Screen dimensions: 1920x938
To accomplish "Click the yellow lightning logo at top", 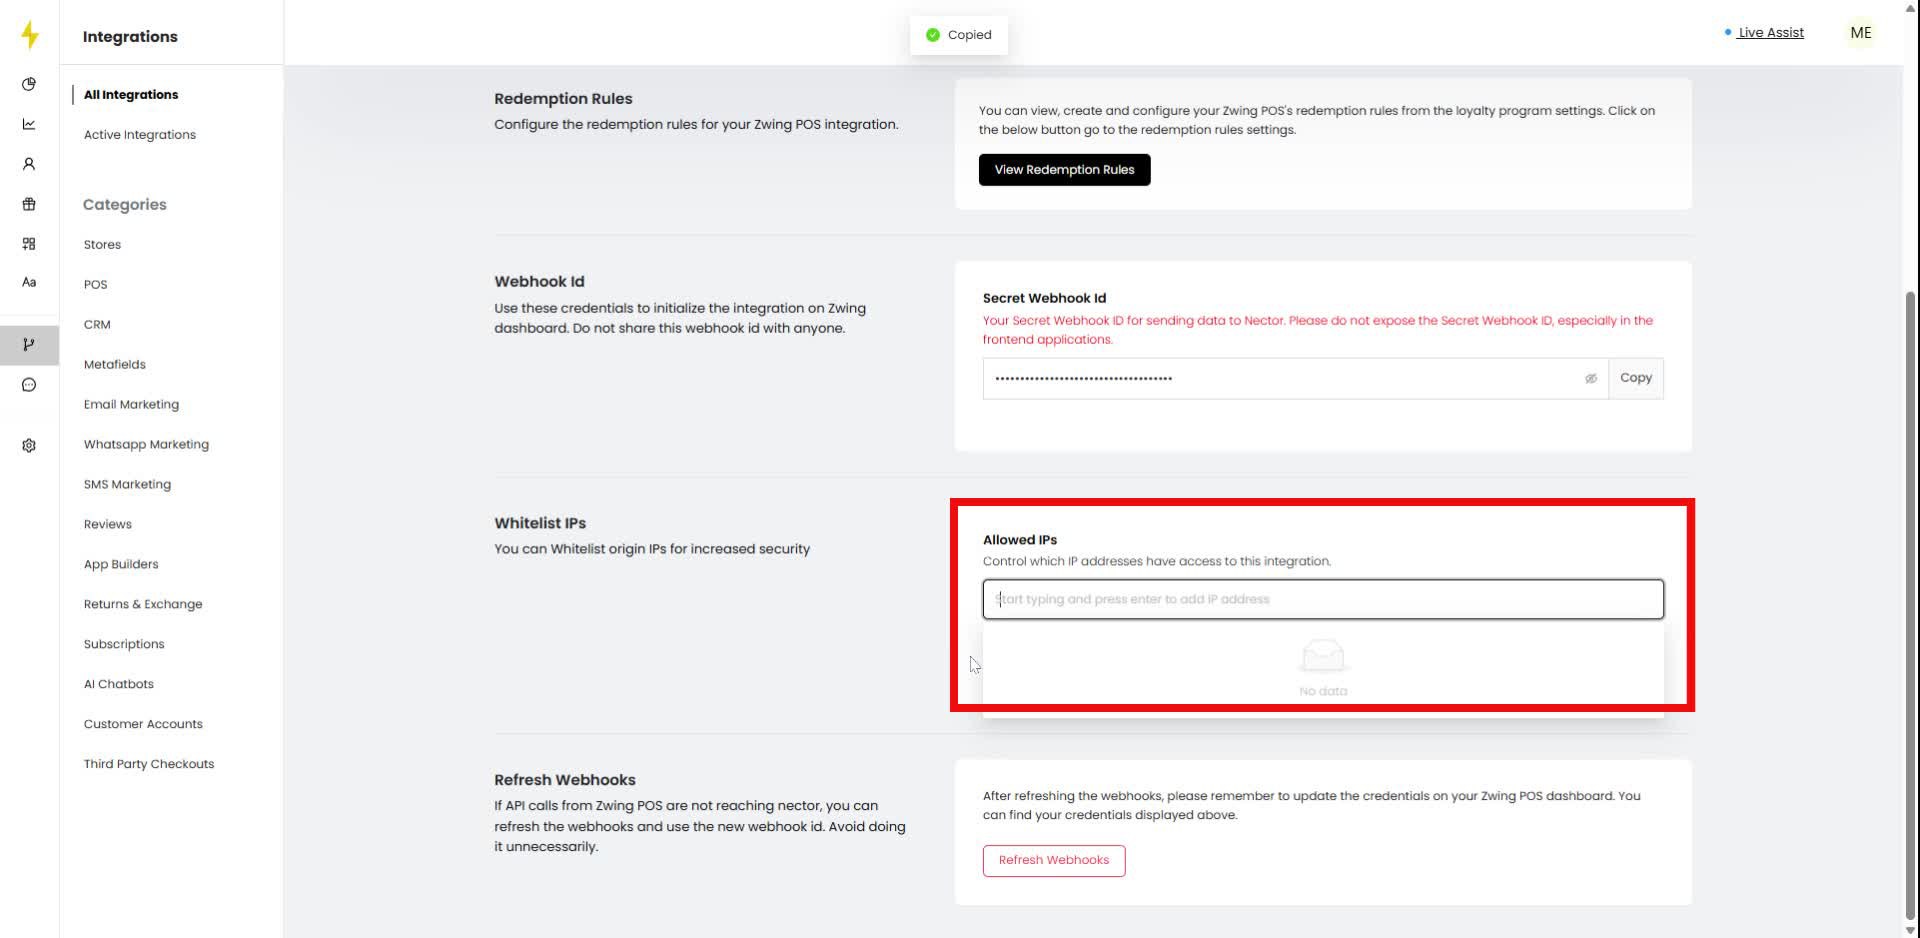I will [x=29, y=34].
